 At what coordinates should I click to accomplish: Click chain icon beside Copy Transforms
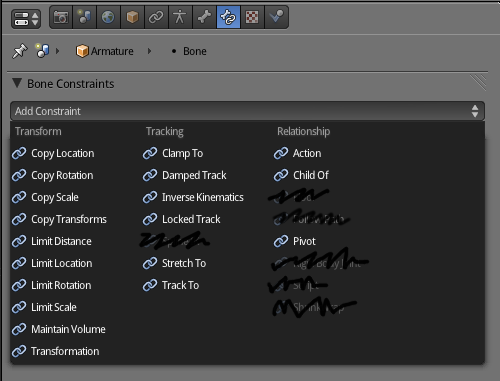coord(19,219)
